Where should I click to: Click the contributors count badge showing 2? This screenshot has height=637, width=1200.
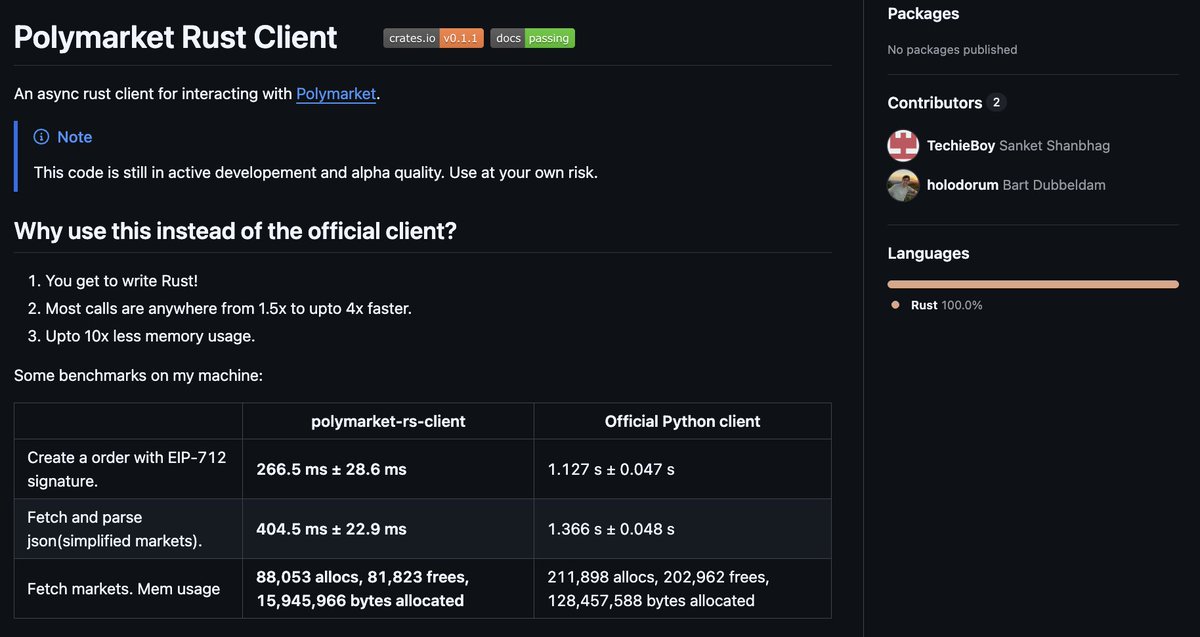(x=996, y=103)
